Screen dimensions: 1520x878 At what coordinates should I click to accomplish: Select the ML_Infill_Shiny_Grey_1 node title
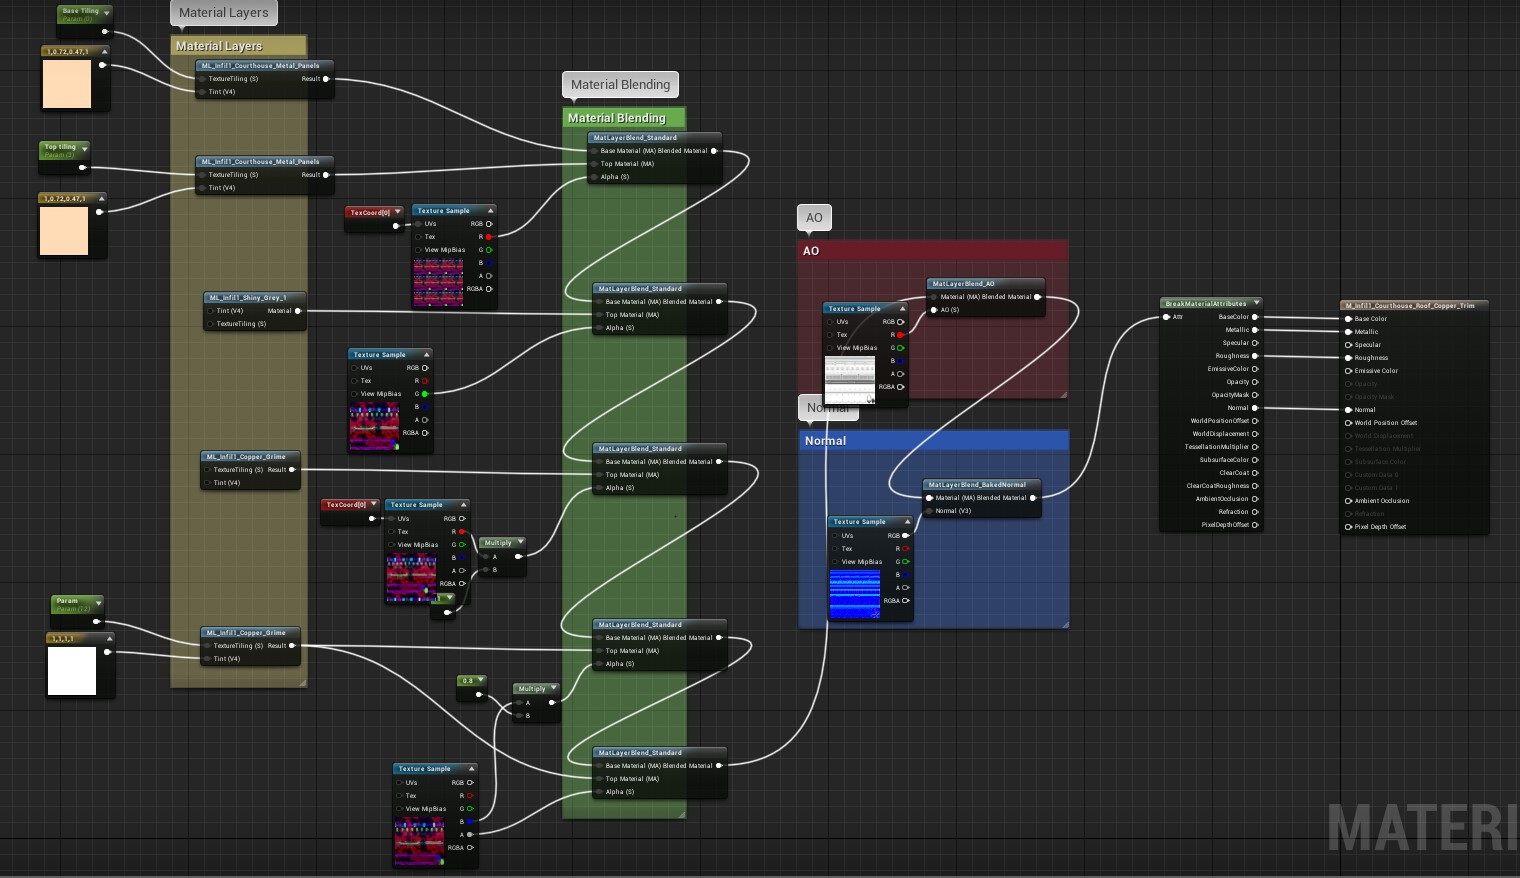[x=248, y=298]
